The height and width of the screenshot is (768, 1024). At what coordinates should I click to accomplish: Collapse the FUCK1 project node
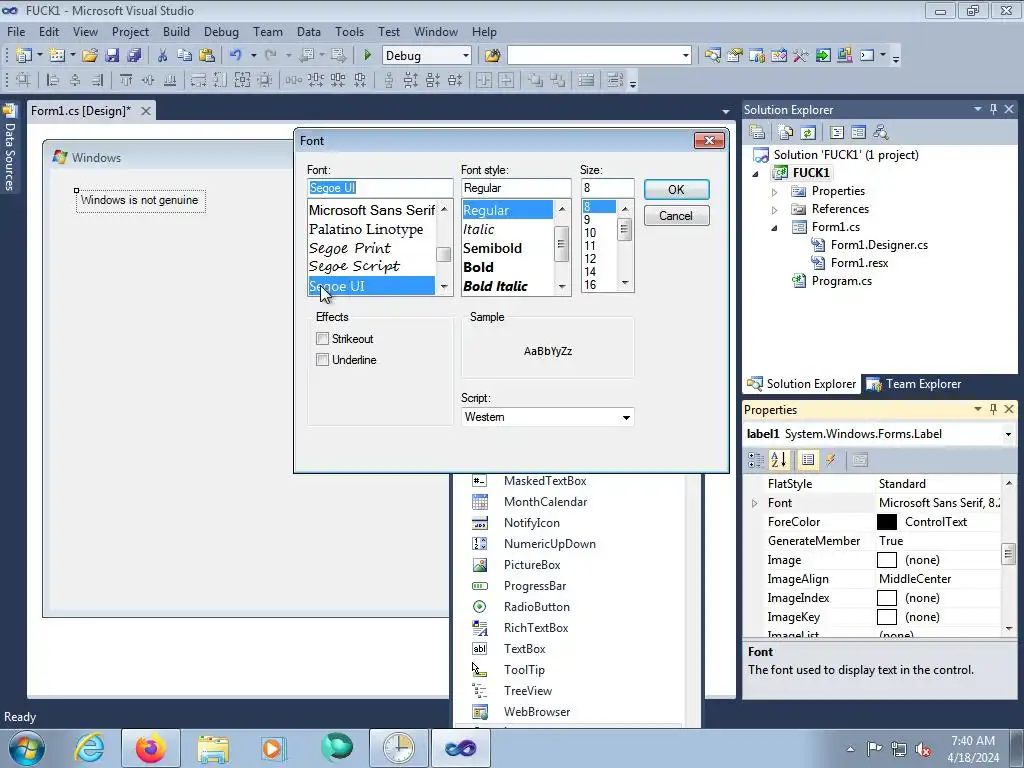[756, 174]
